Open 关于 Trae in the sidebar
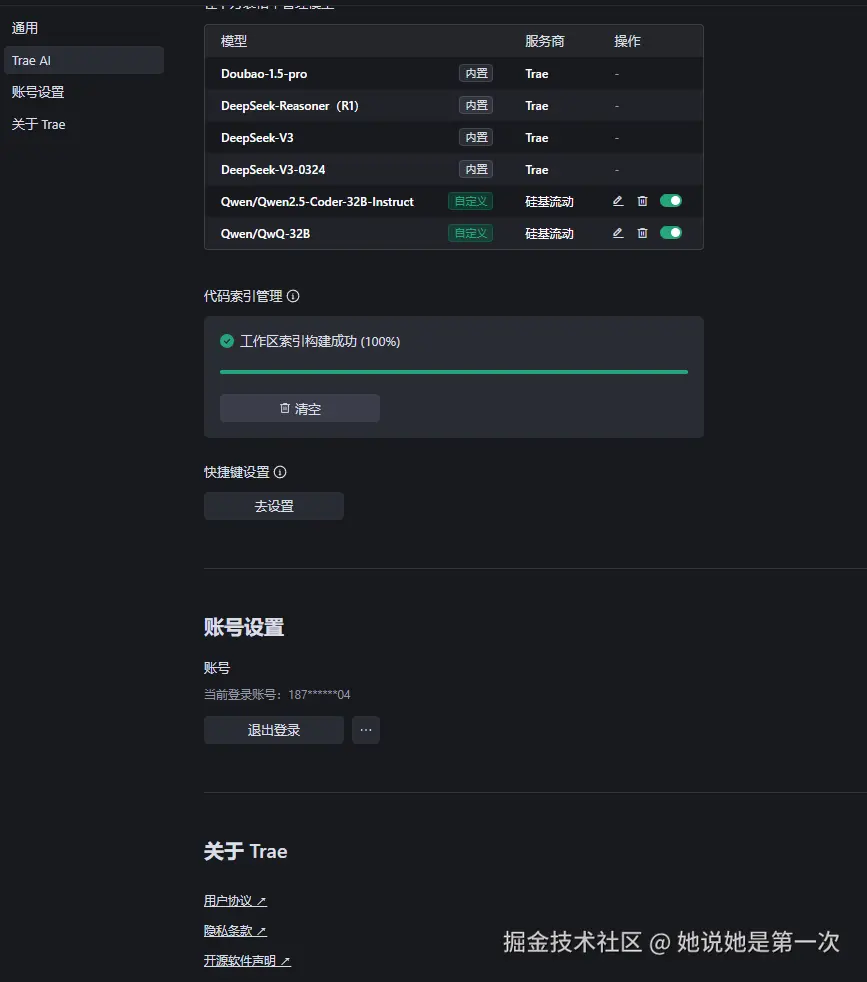Viewport: 867px width, 982px height. point(39,124)
